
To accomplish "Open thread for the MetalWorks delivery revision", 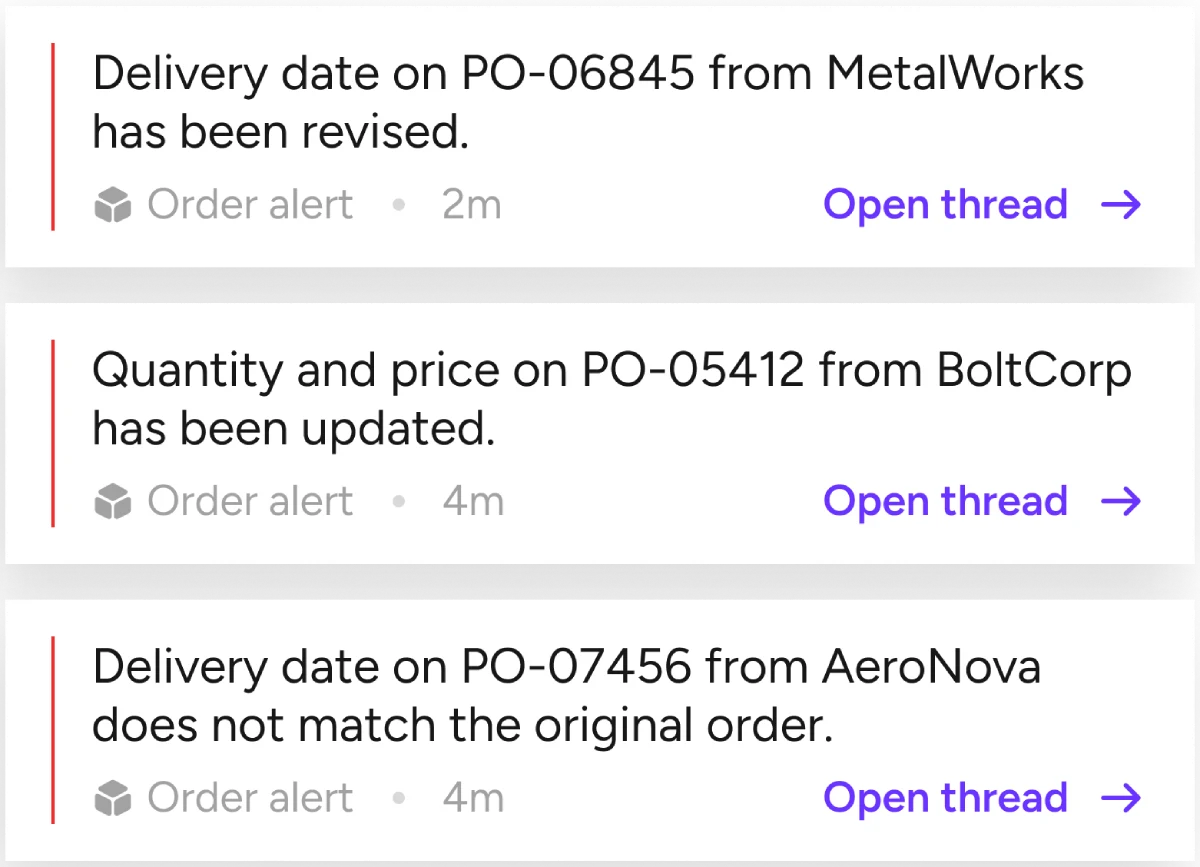I will point(945,206).
